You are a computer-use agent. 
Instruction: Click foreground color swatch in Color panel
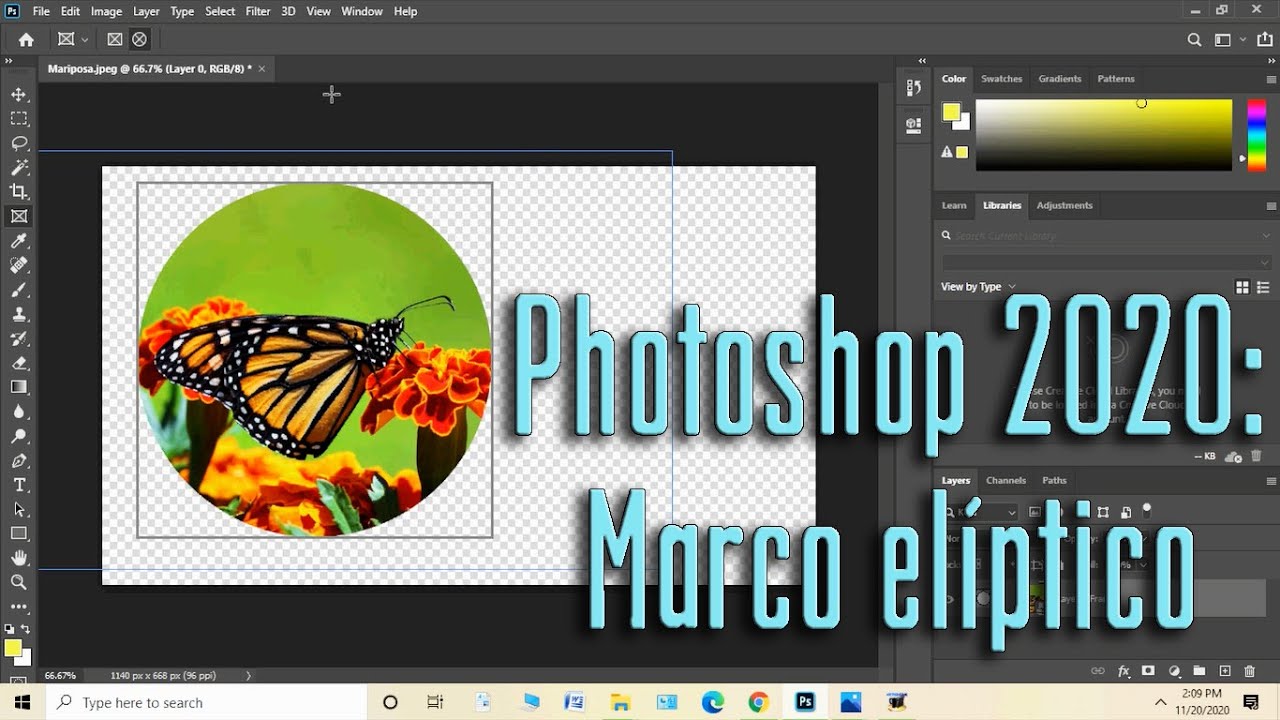point(951,112)
